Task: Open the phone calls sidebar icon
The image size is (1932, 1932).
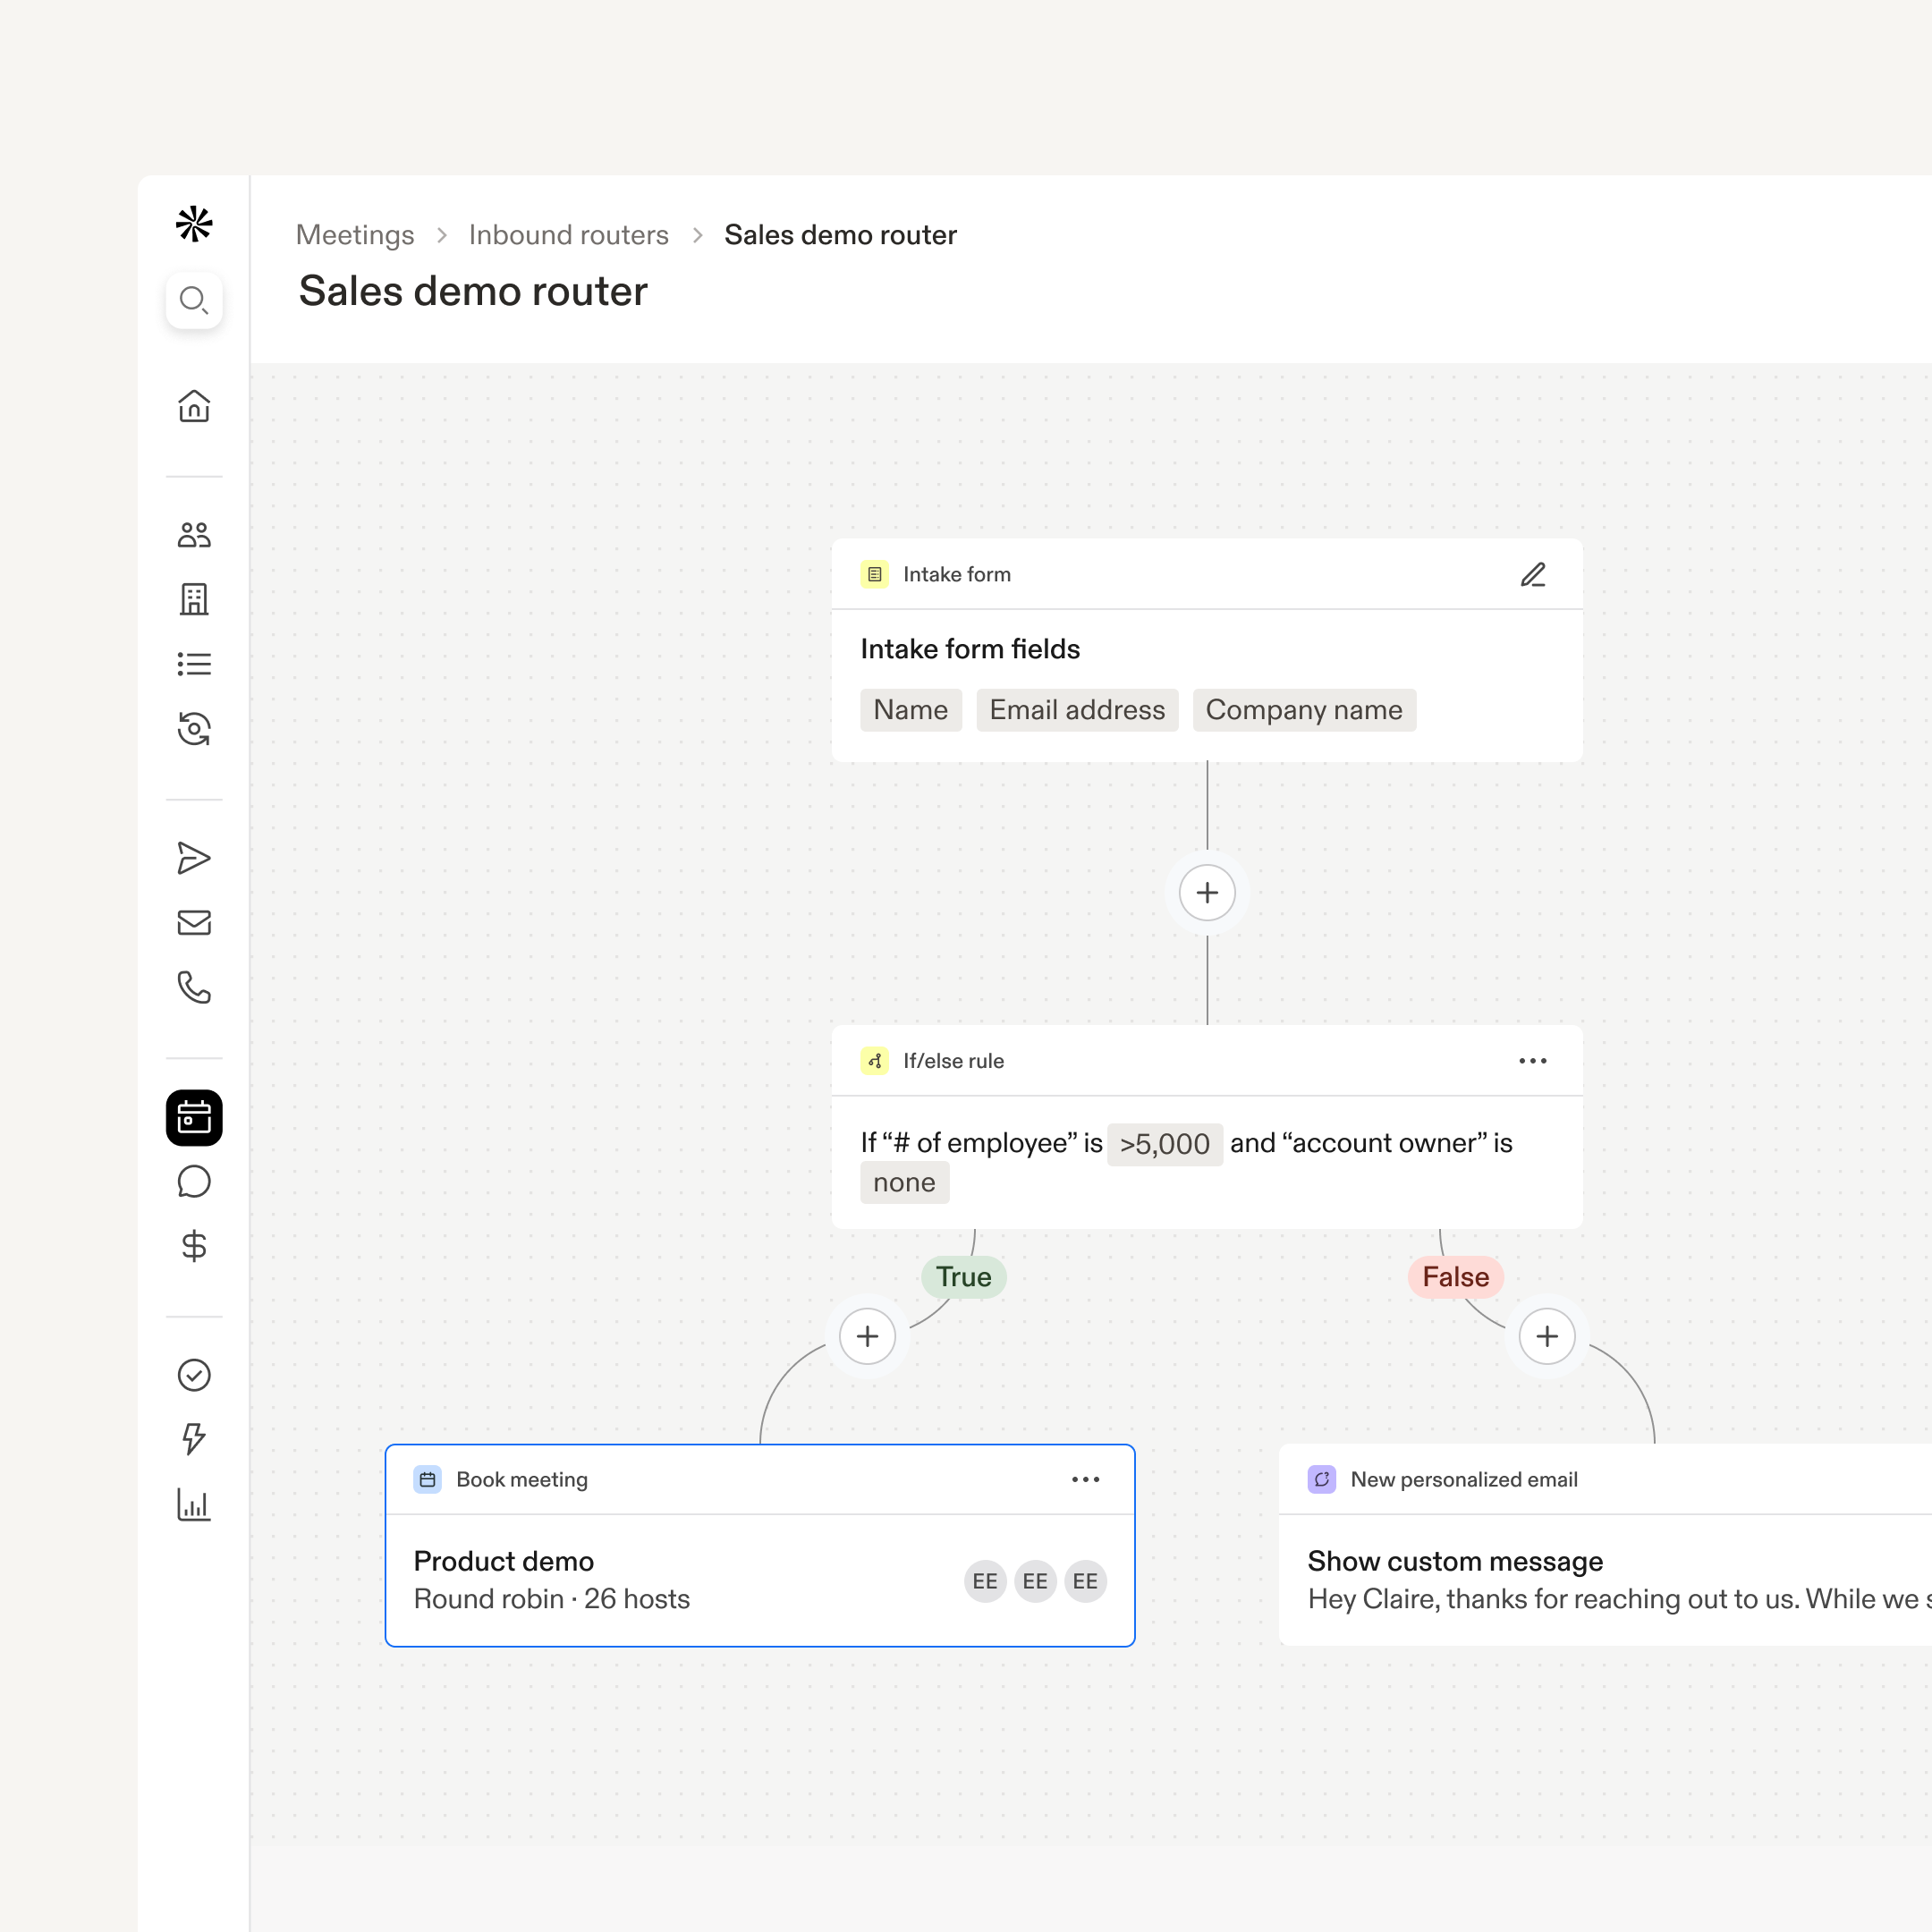Action: click(x=193, y=987)
